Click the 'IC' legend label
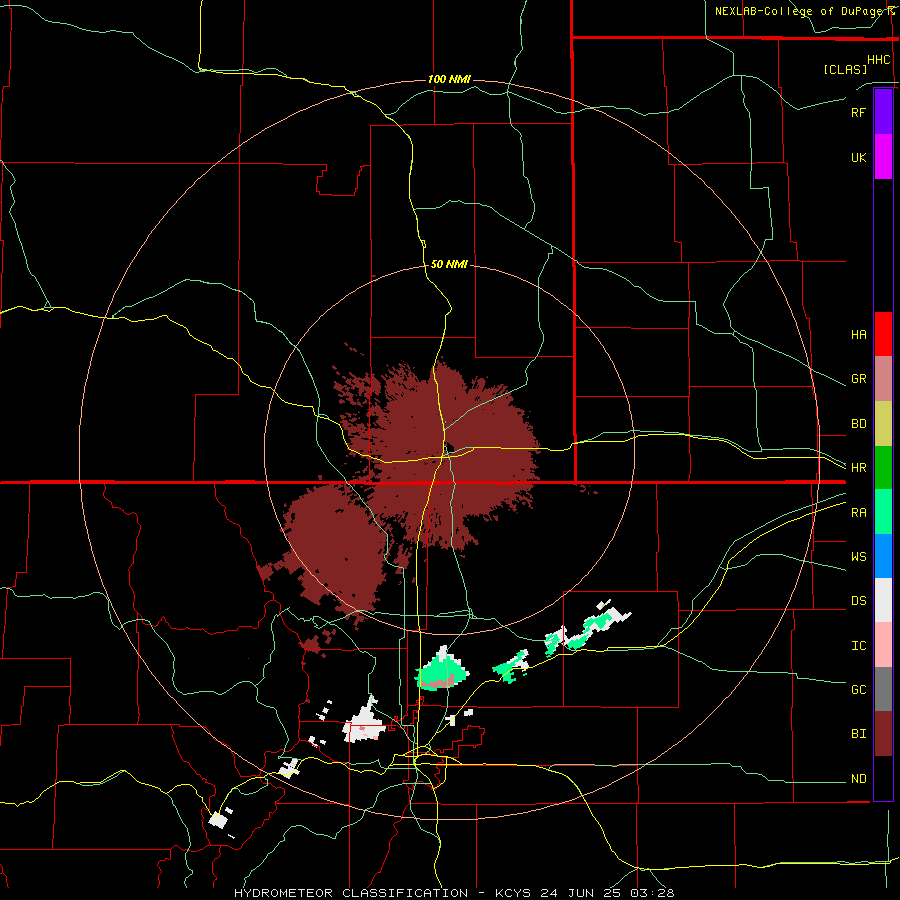Screen dimensions: 900x900 pyautogui.click(x=858, y=646)
